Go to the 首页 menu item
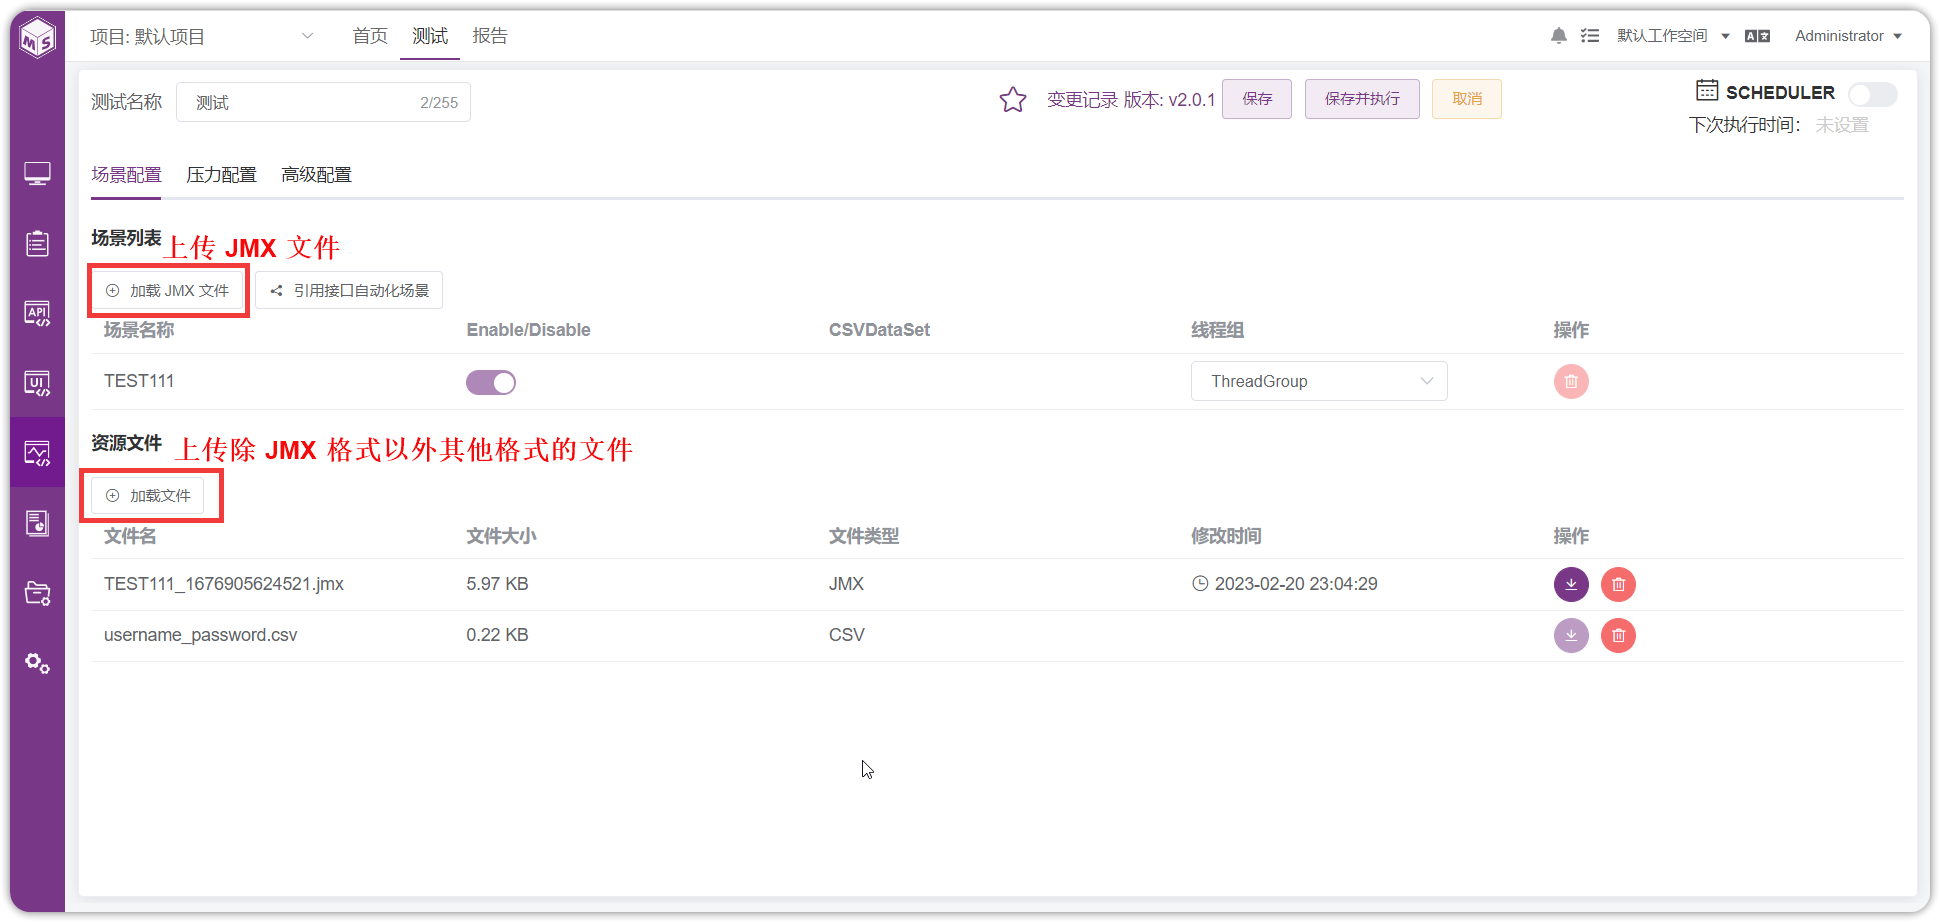The image size is (1940, 922). pyautogui.click(x=370, y=36)
